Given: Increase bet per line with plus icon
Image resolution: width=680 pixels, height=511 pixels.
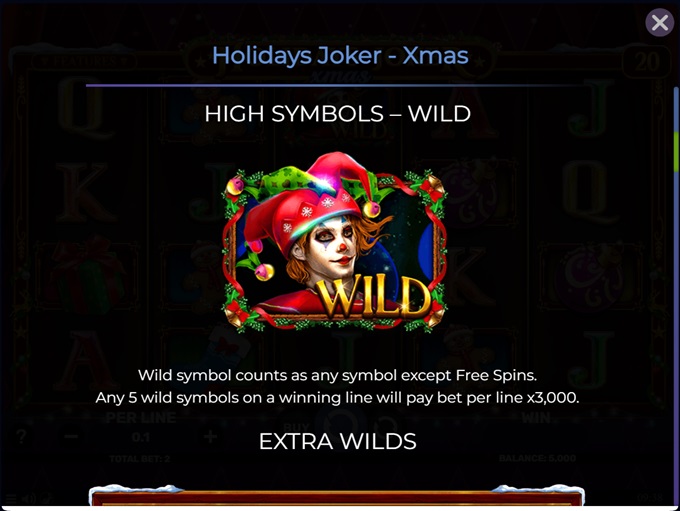Looking at the screenshot, I should coord(210,436).
